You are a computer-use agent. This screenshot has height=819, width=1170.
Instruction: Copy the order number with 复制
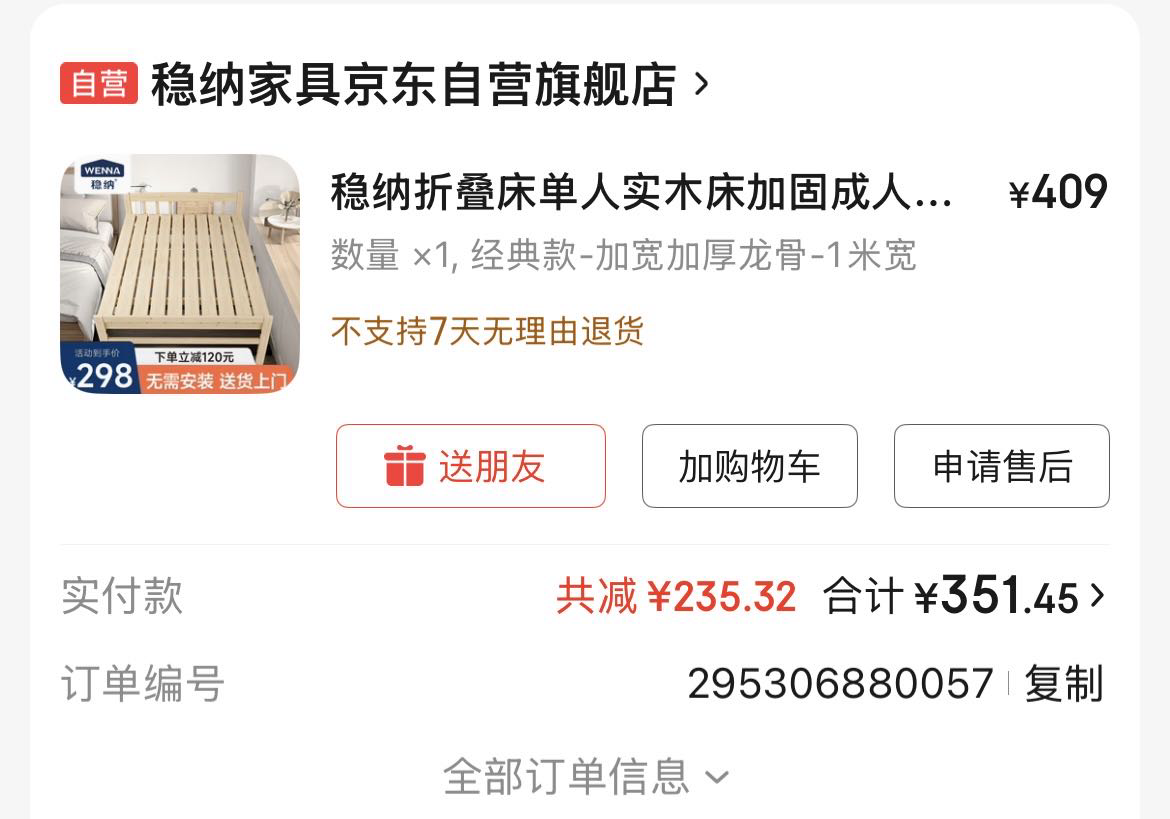coord(1063,683)
